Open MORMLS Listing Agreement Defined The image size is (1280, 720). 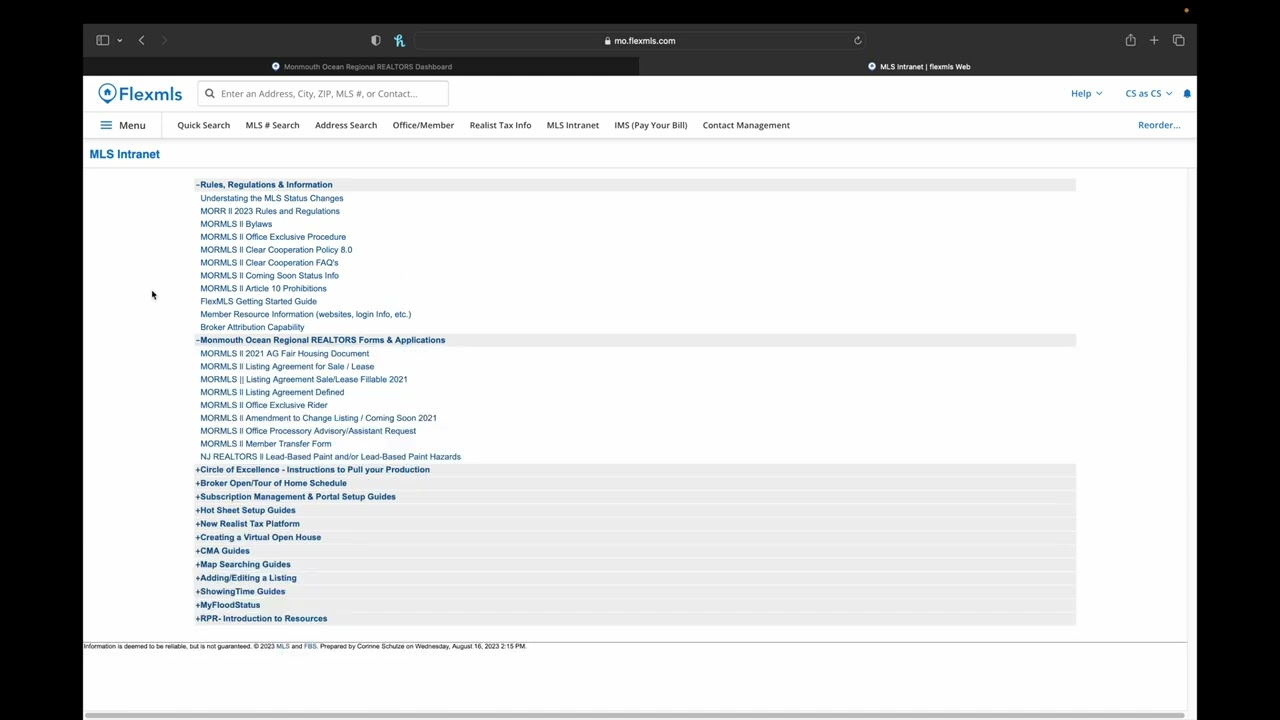272,392
